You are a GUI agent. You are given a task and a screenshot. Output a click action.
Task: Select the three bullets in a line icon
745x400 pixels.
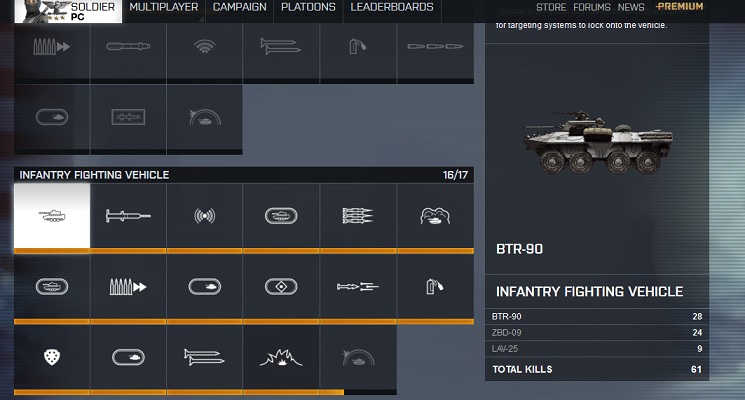click(435, 47)
